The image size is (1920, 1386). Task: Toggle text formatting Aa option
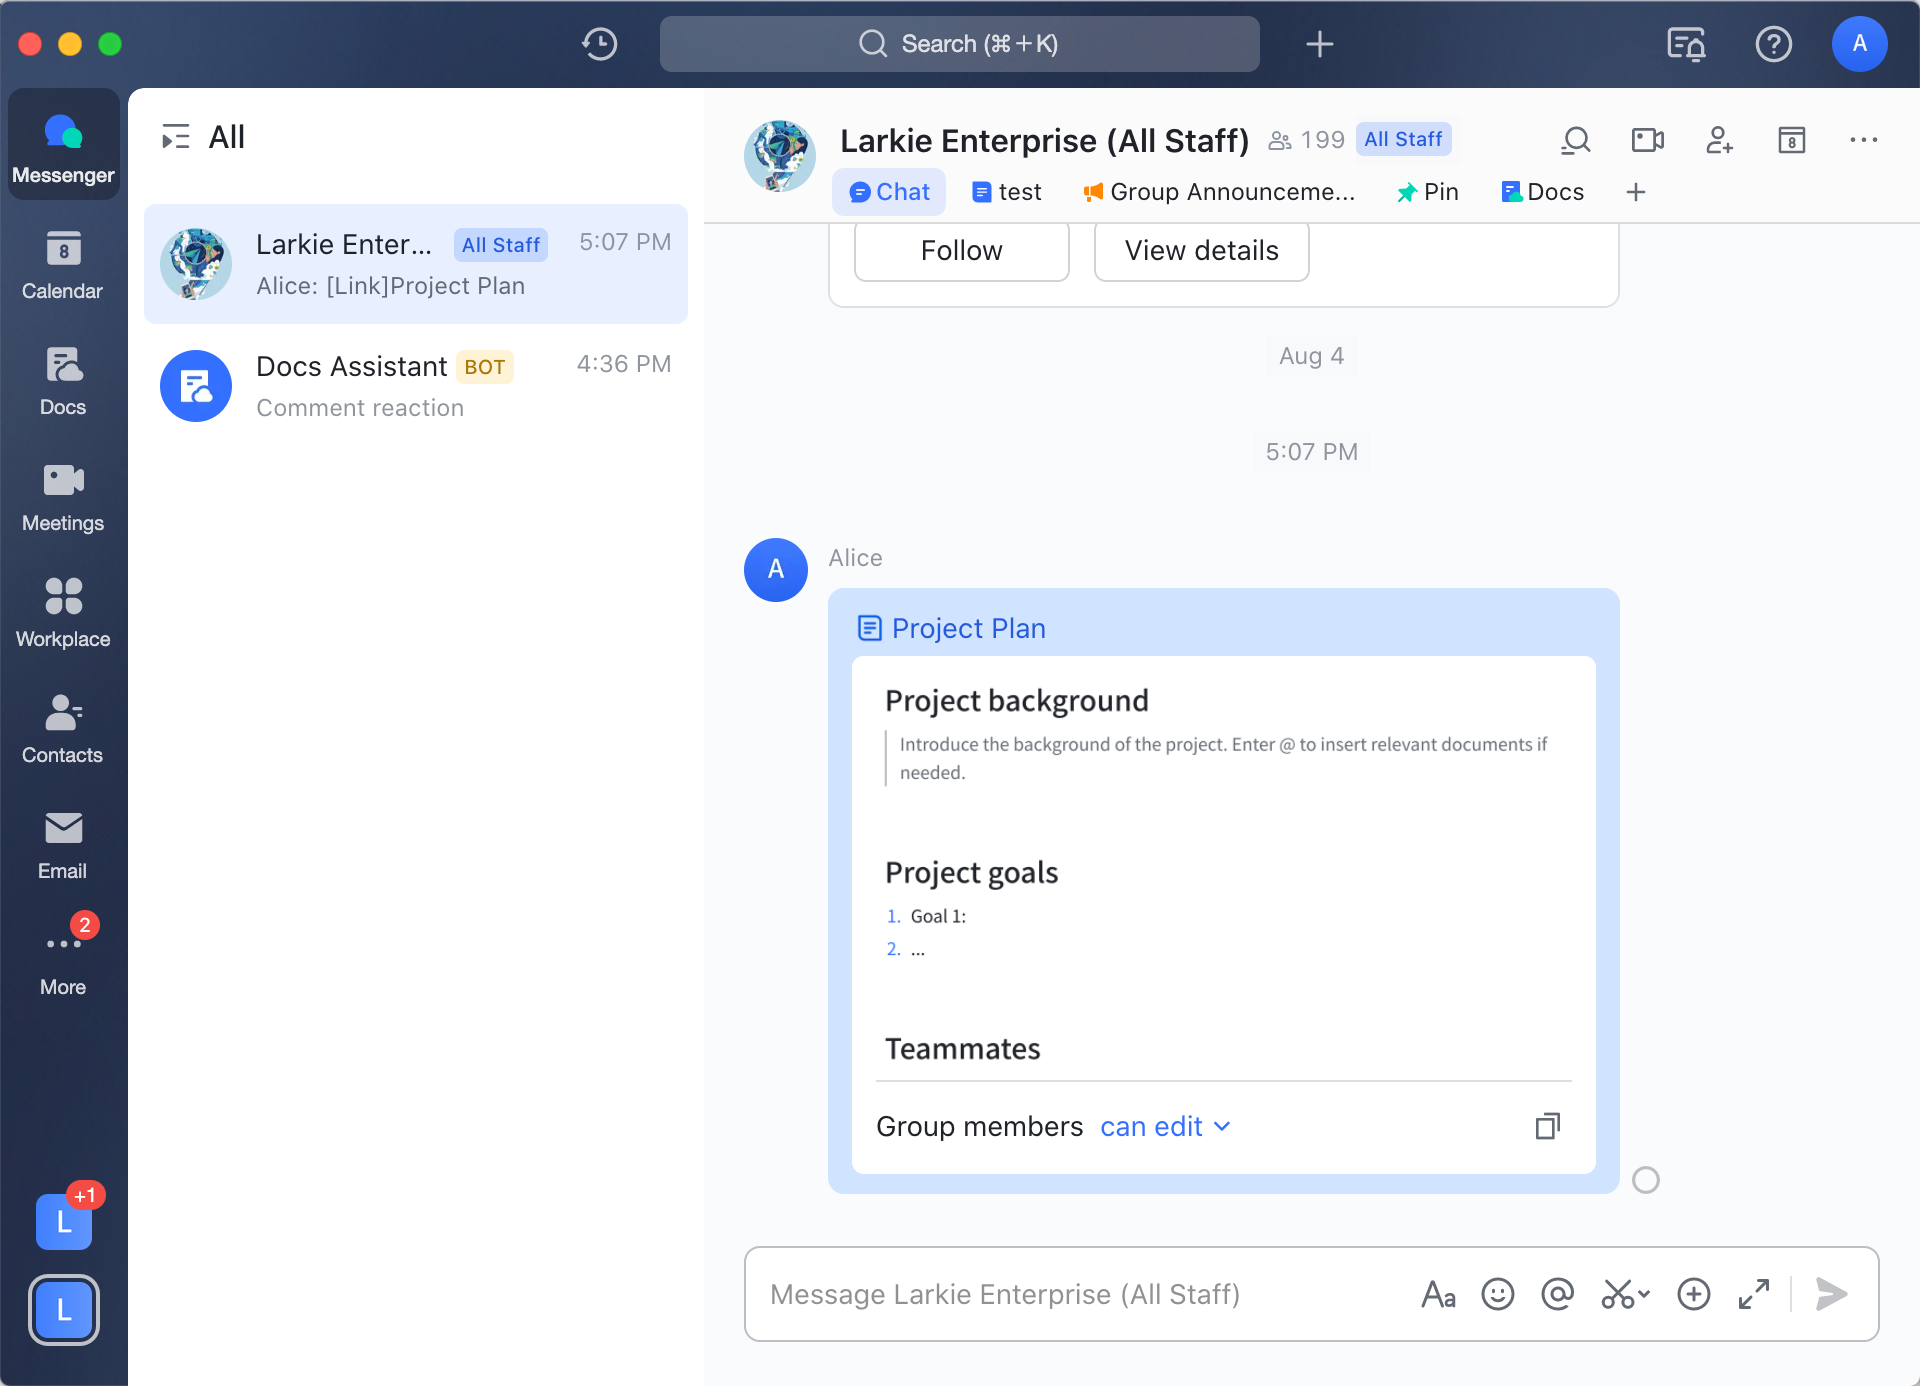point(1438,1294)
